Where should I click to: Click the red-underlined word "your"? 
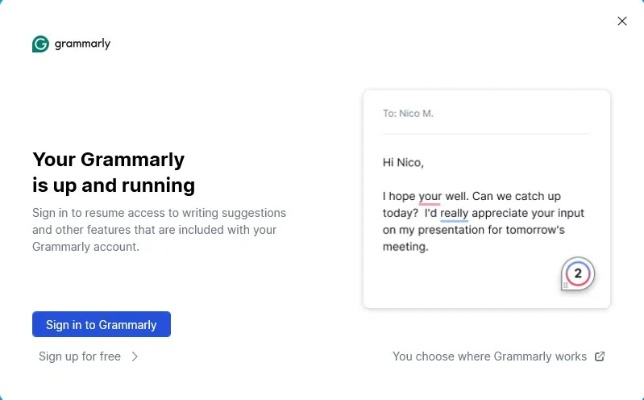point(430,196)
